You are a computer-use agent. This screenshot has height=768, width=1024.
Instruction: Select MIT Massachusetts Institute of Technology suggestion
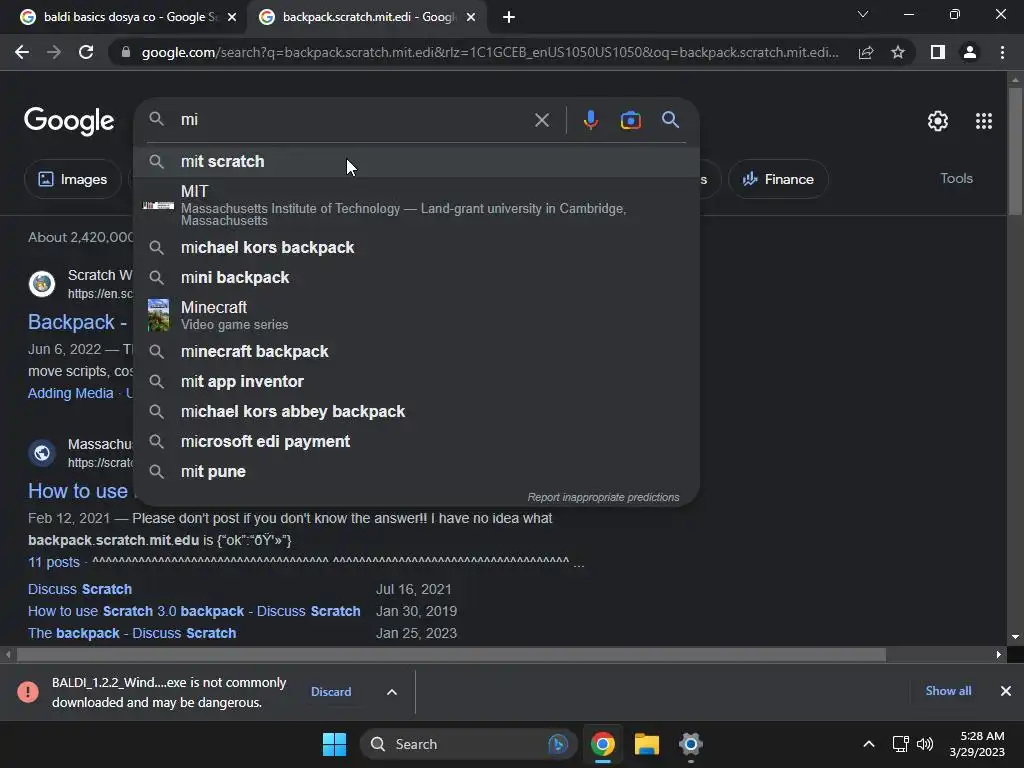417,205
